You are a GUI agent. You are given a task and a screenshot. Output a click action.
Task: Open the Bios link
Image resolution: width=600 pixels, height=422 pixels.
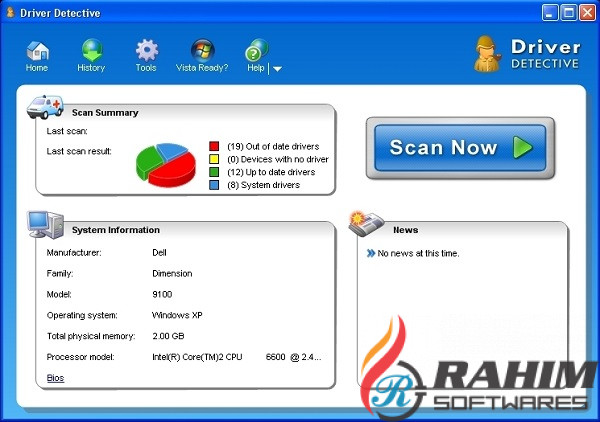[x=55, y=377]
